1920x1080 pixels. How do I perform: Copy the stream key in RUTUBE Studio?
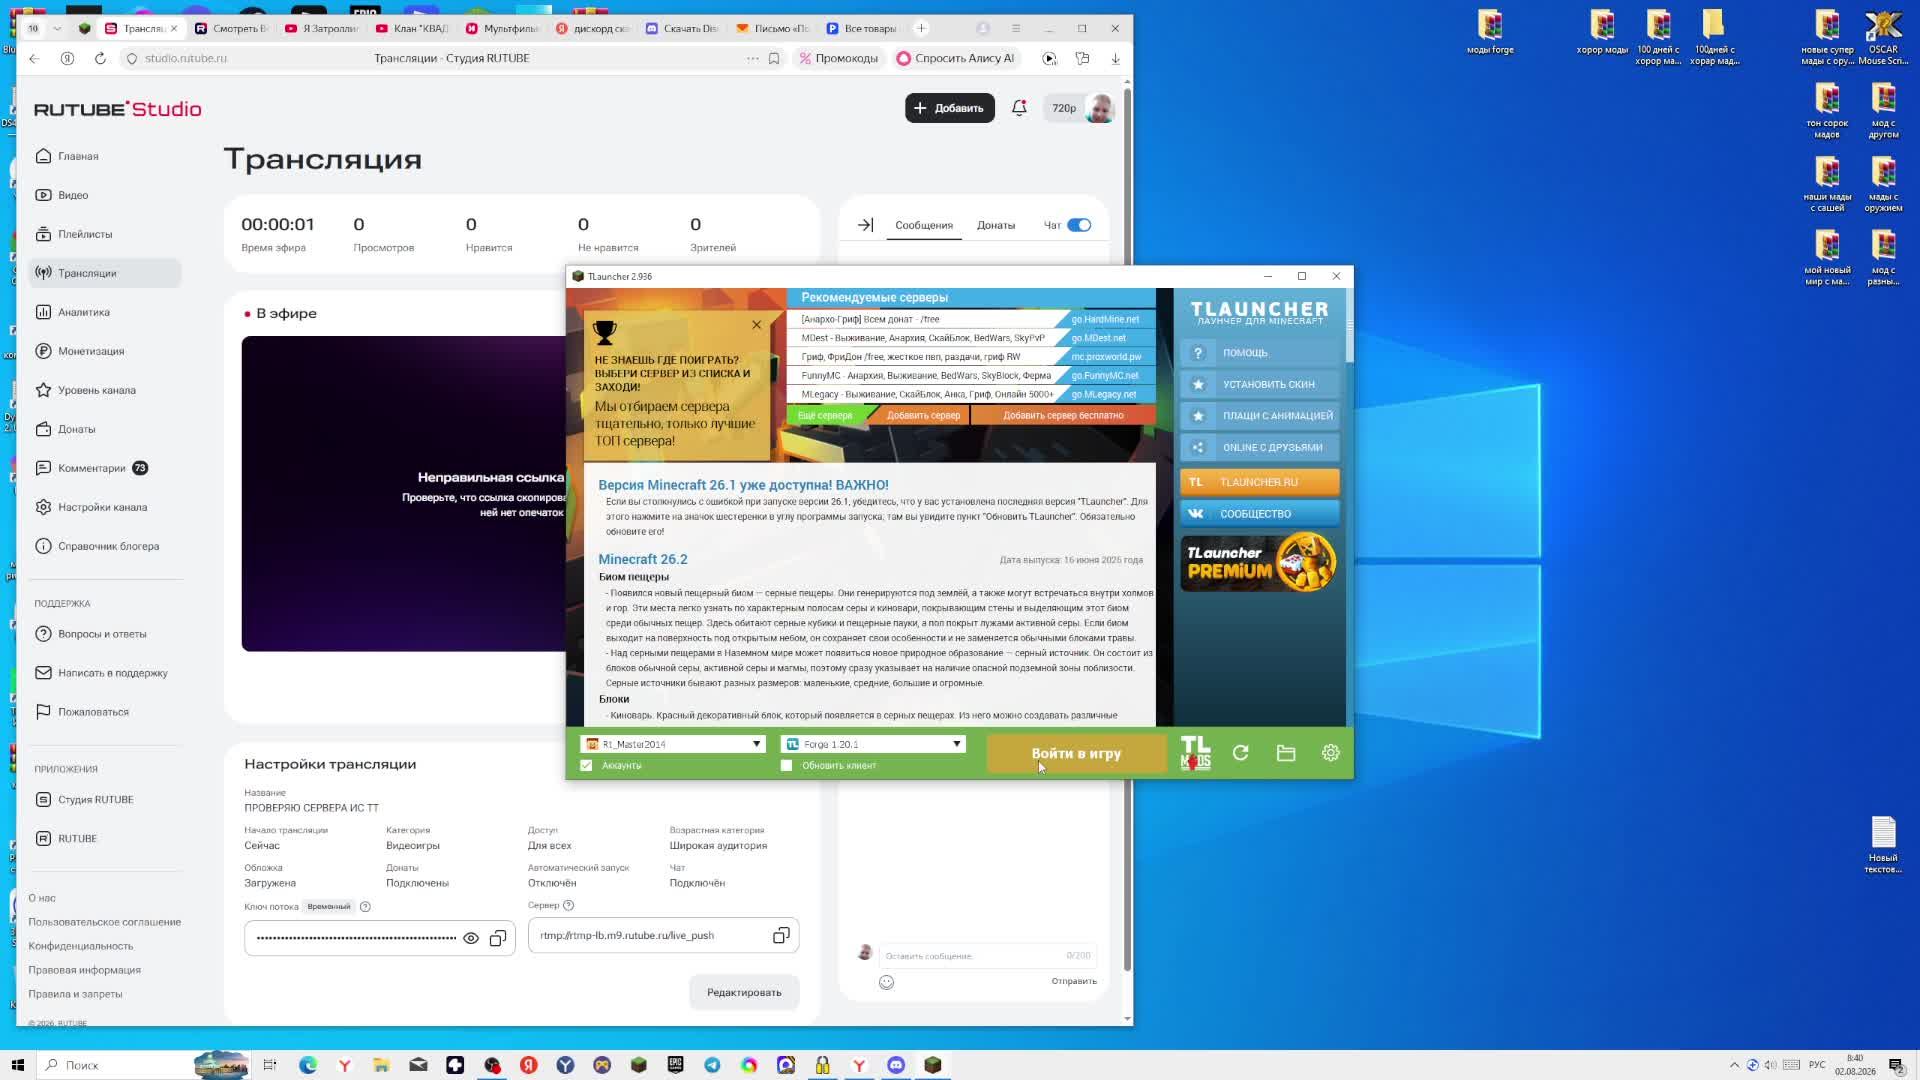pos(498,938)
